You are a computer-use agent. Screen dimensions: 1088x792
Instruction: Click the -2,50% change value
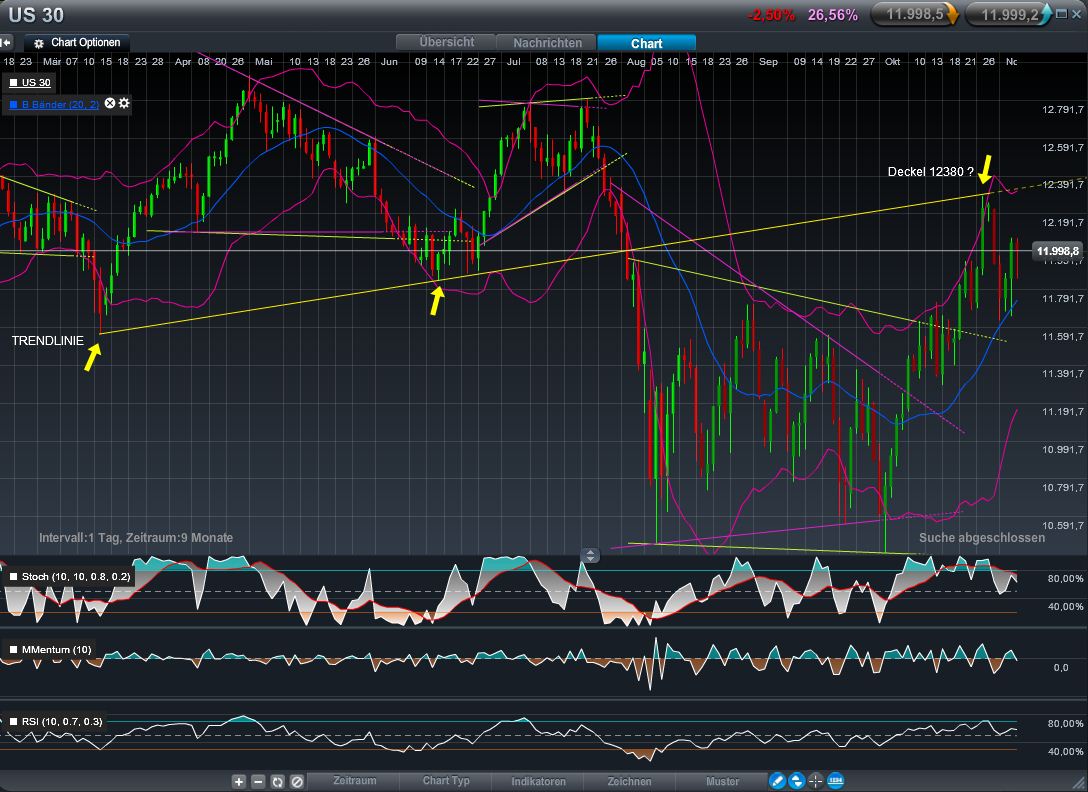770,15
